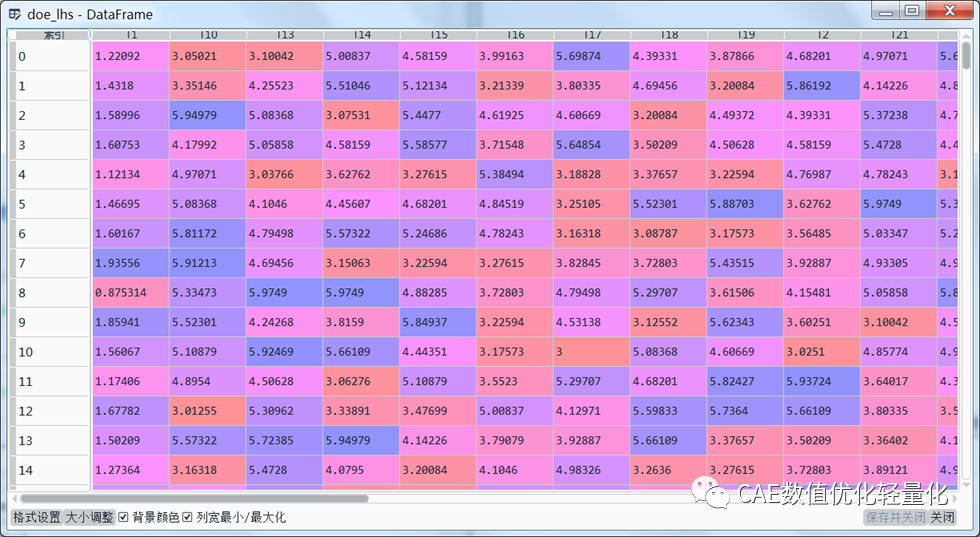Viewport: 980px width, 537px height.
Task: Open the 格式设置 format settings
Action: 37,517
